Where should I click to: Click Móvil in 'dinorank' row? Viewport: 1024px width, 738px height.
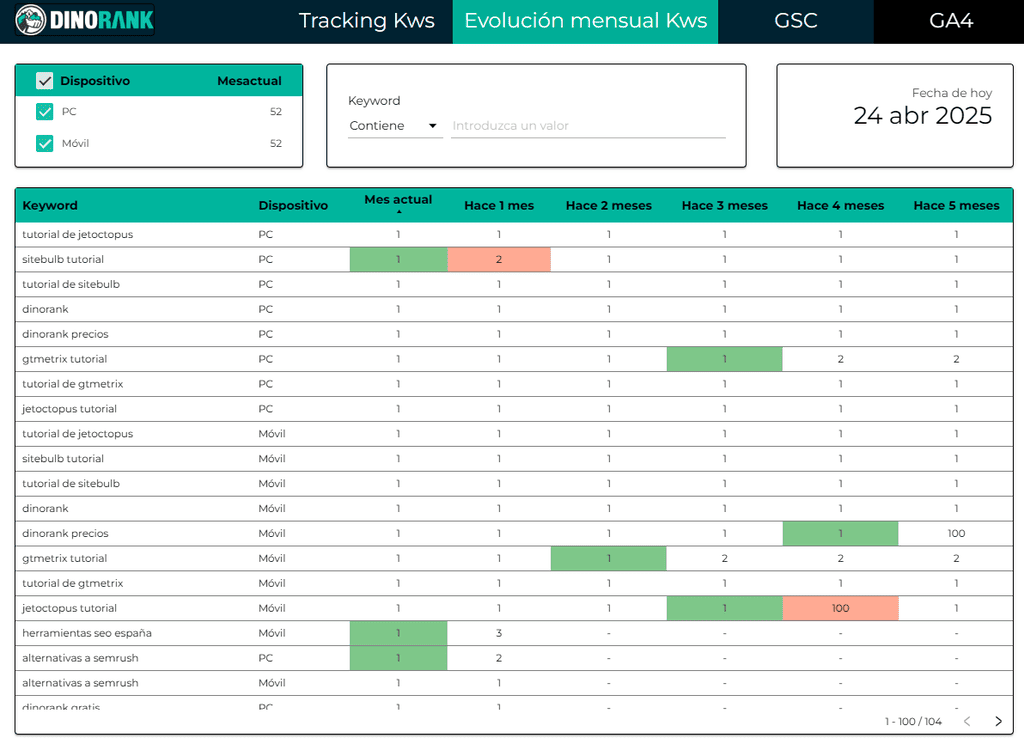click(272, 508)
